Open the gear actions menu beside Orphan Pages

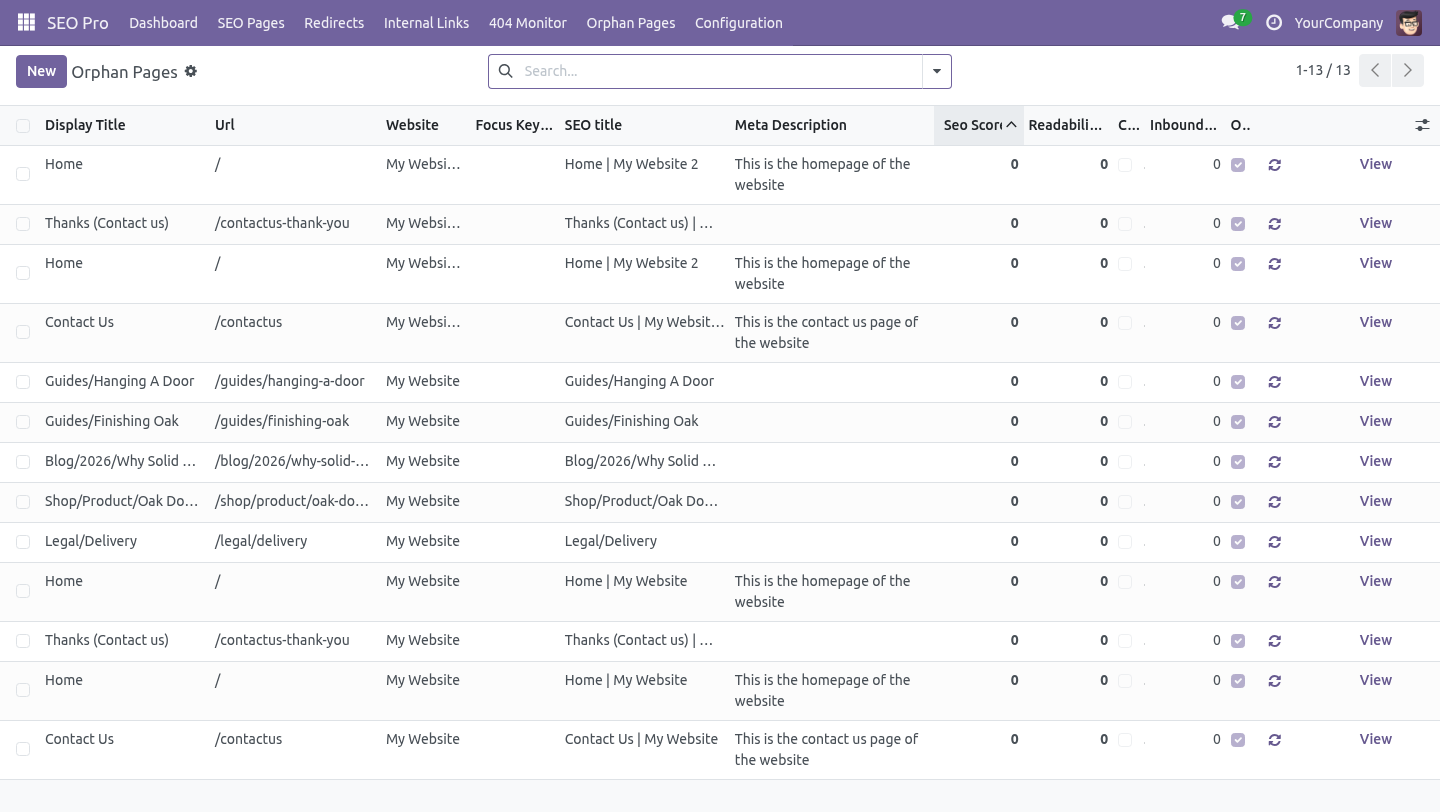tap(191, 71)
